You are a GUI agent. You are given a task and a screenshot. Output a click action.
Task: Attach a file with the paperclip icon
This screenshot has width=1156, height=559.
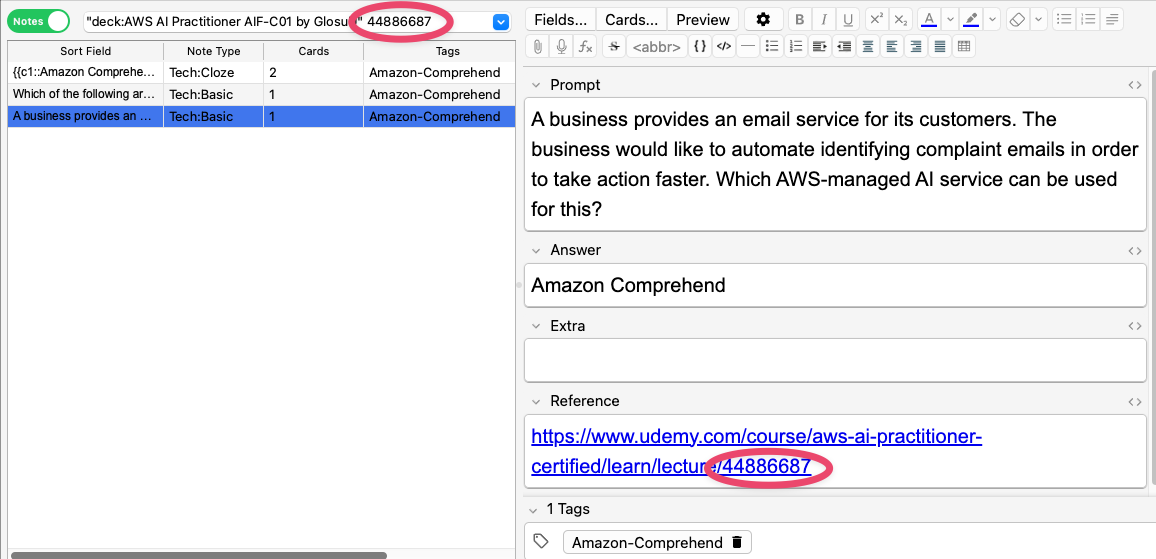point(538,46)
